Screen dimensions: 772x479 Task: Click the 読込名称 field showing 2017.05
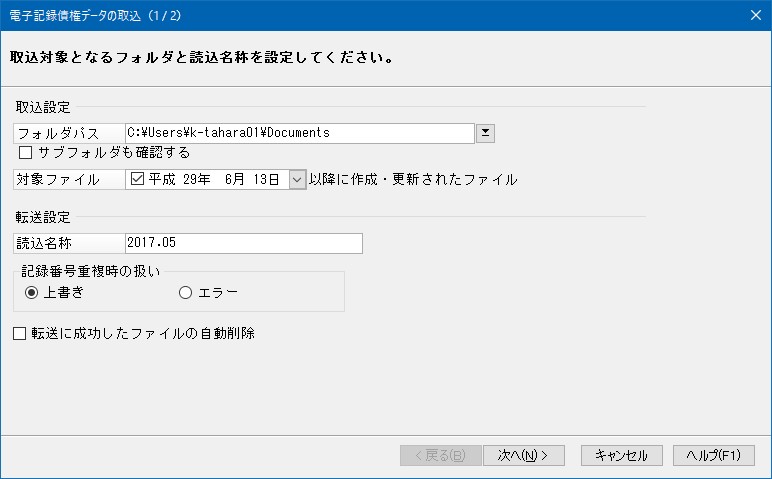point(242,243)
